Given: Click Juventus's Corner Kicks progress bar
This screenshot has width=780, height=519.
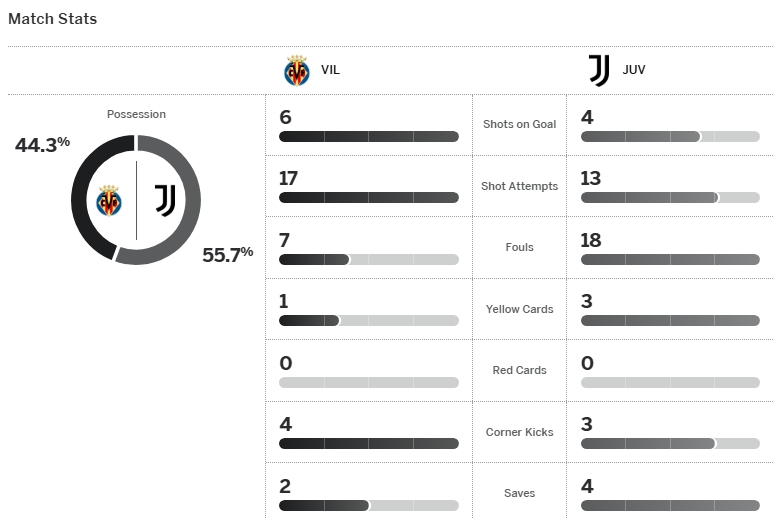Looking at the screenshot, I should [x=670, y=444].
